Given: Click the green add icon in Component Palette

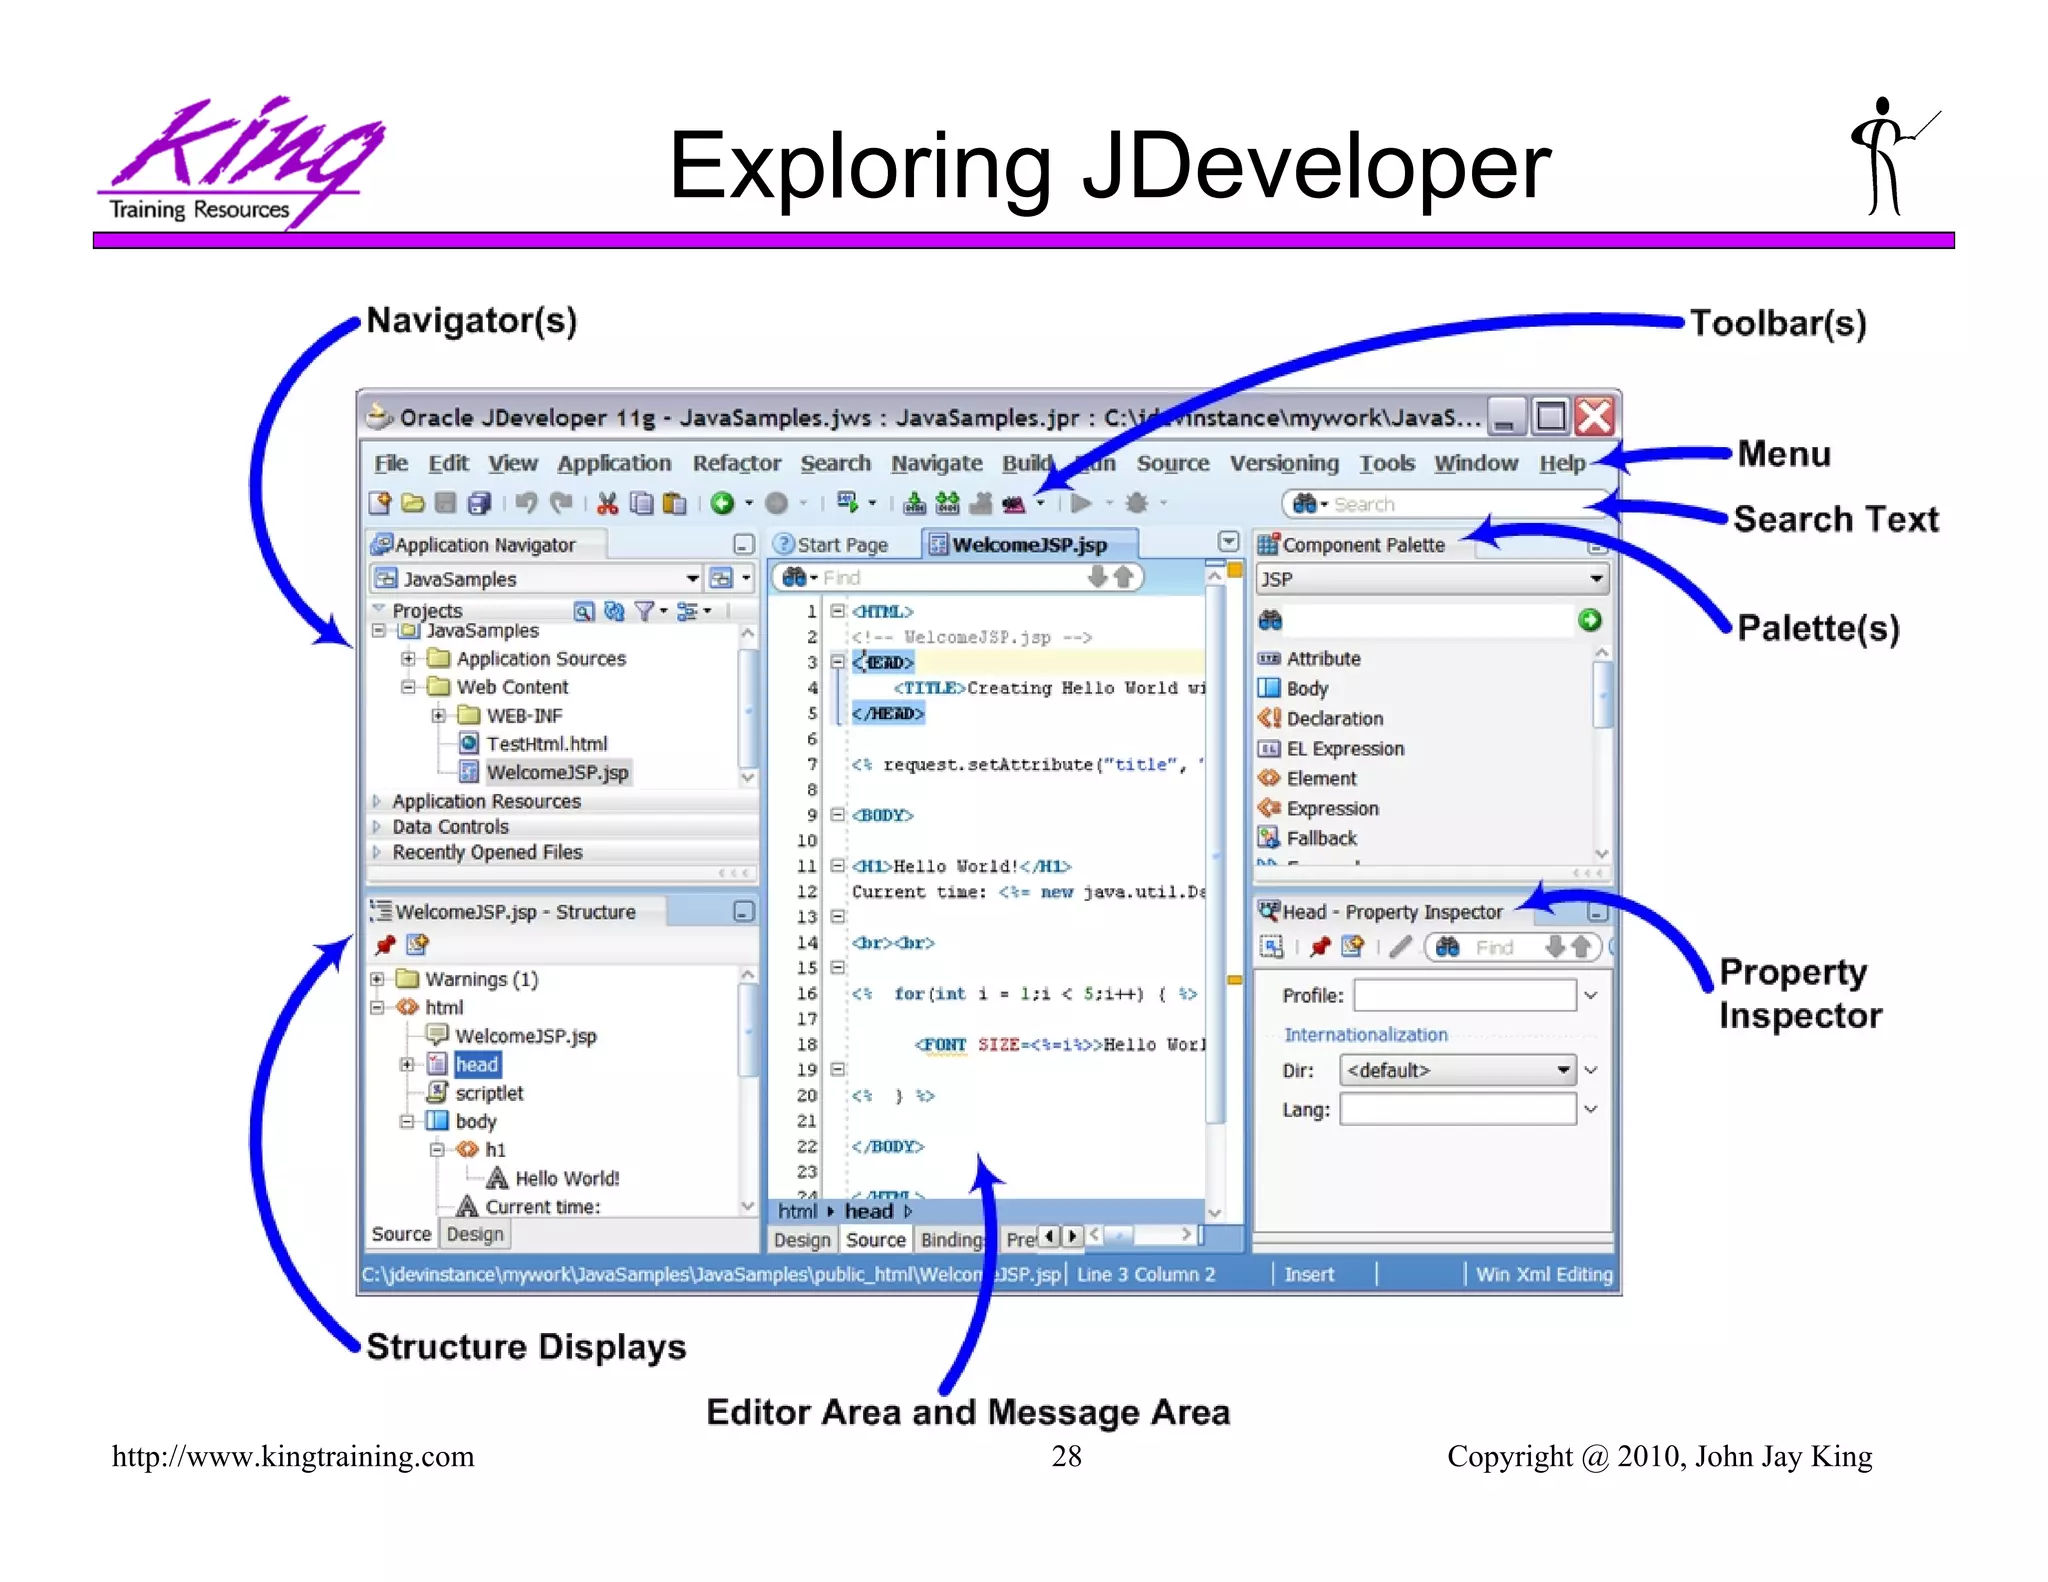Looking at the screenshot, I should click(x=1589, y=620).
